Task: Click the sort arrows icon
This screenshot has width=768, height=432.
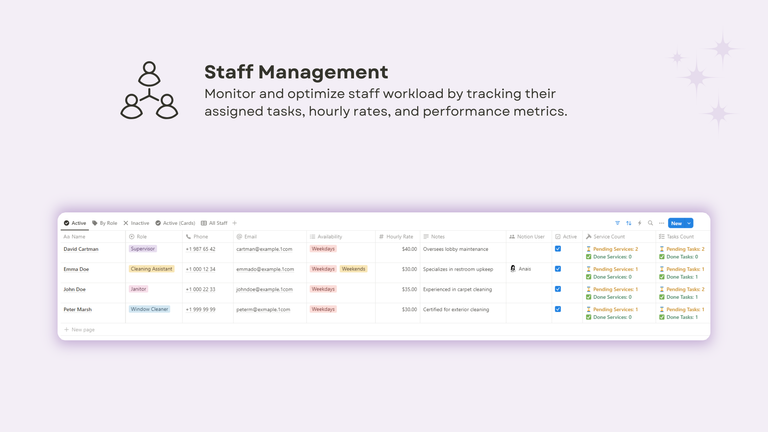Action: tap(628, 223)
